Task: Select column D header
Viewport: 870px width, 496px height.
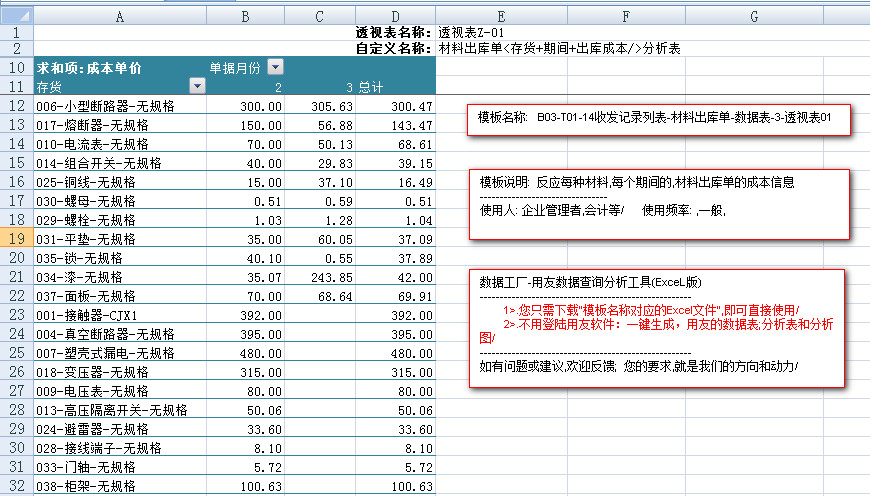Action: [x=396, y=17]
